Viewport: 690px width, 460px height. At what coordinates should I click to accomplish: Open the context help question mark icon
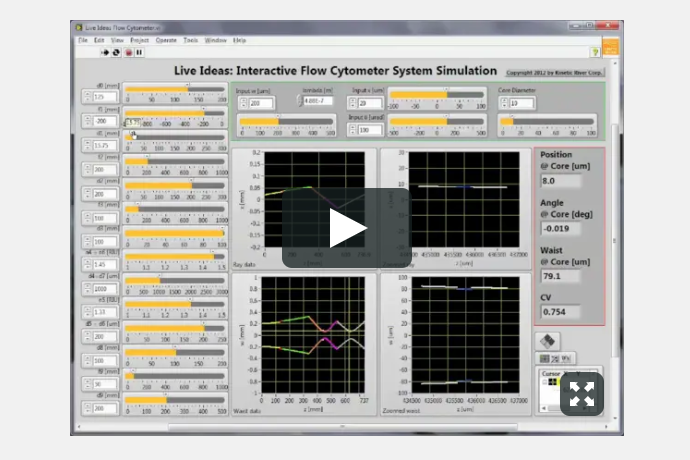click(x=595, y=50)
